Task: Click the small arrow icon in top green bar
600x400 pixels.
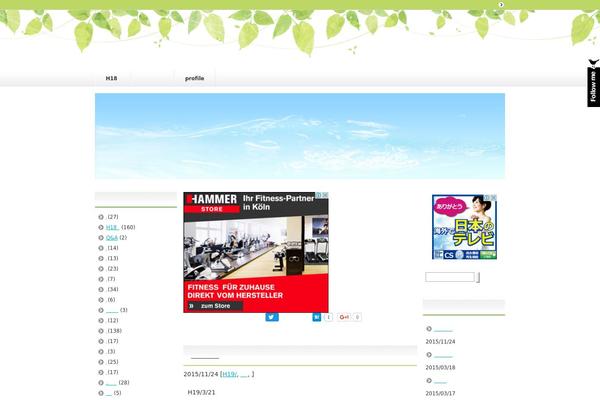Action: click(501, 5)
